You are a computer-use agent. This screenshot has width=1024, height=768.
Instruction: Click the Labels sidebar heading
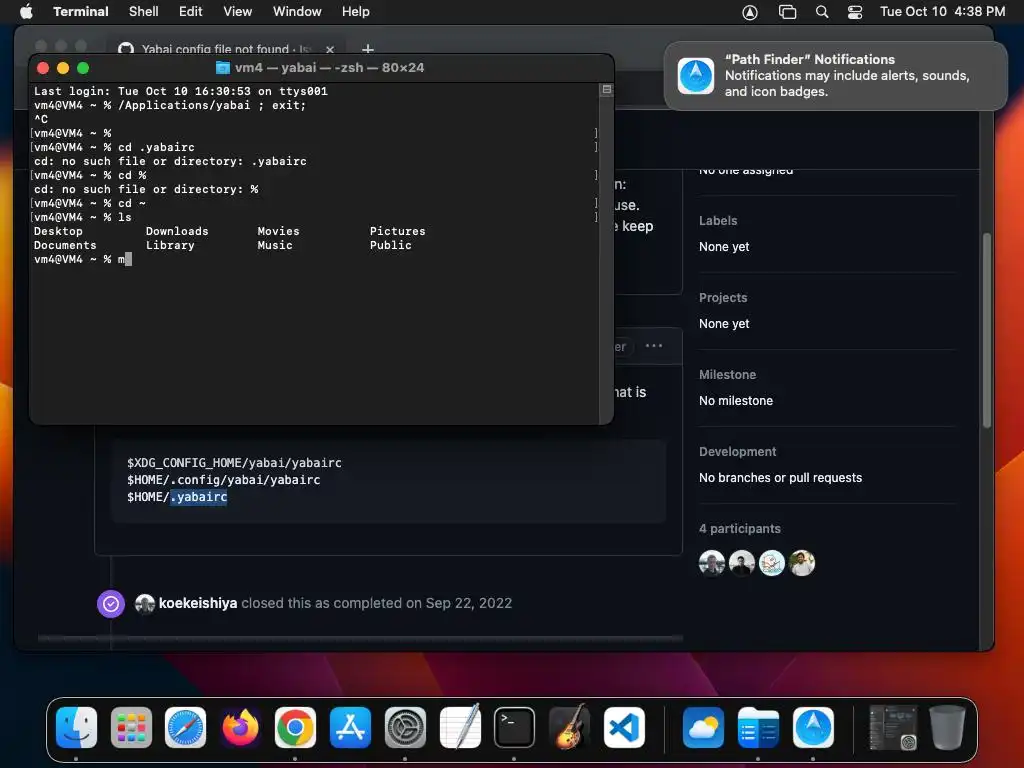click(718, 221)
